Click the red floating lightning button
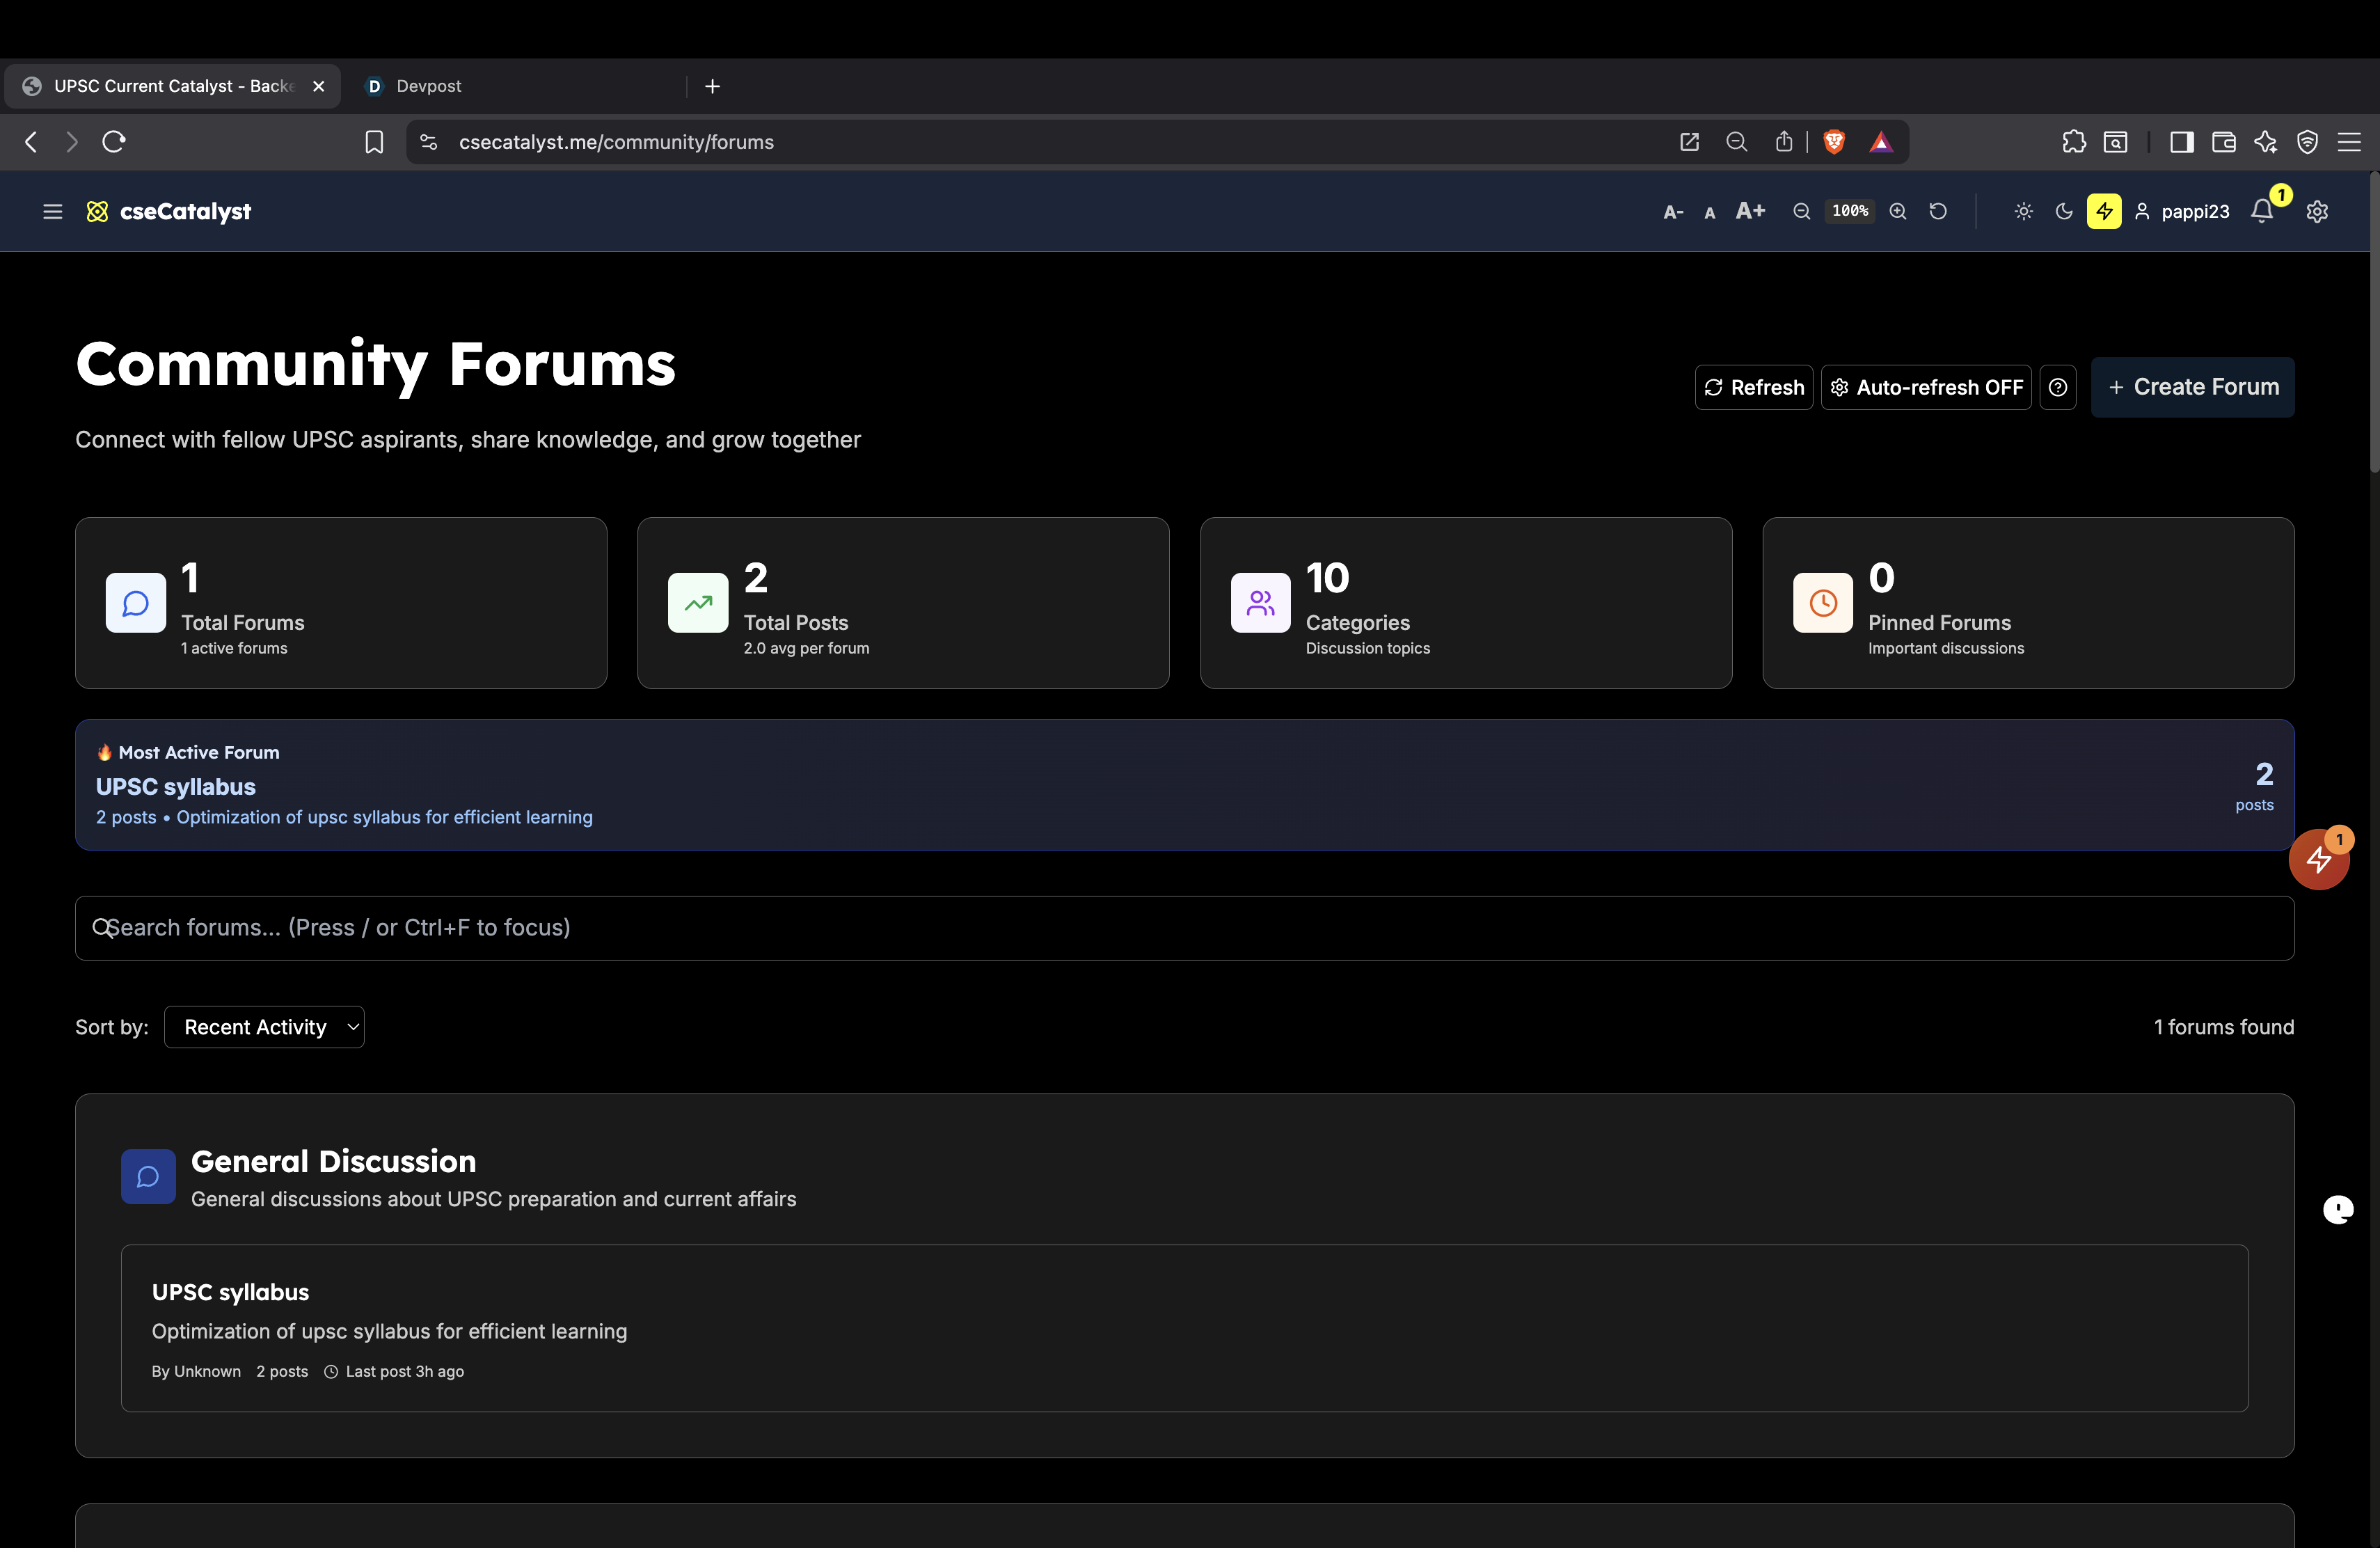The image size is (2380, 1548). click(x=2318, y=859)
